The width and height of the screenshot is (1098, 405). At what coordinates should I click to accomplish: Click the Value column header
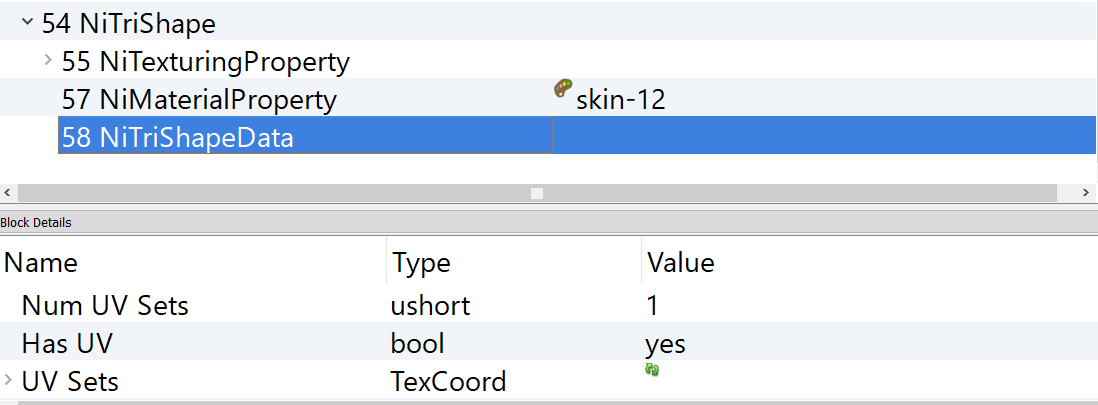coord(680,263)
